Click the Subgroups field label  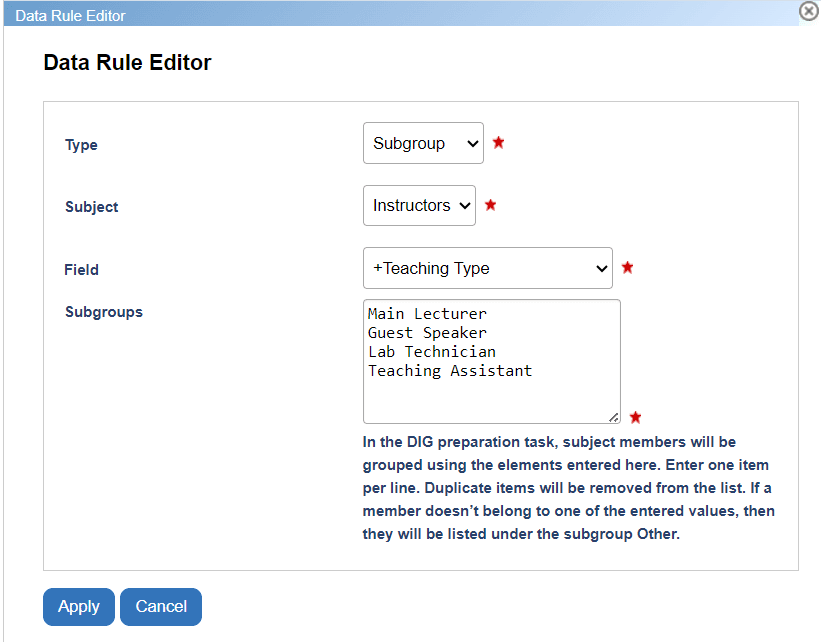point(104,312)
